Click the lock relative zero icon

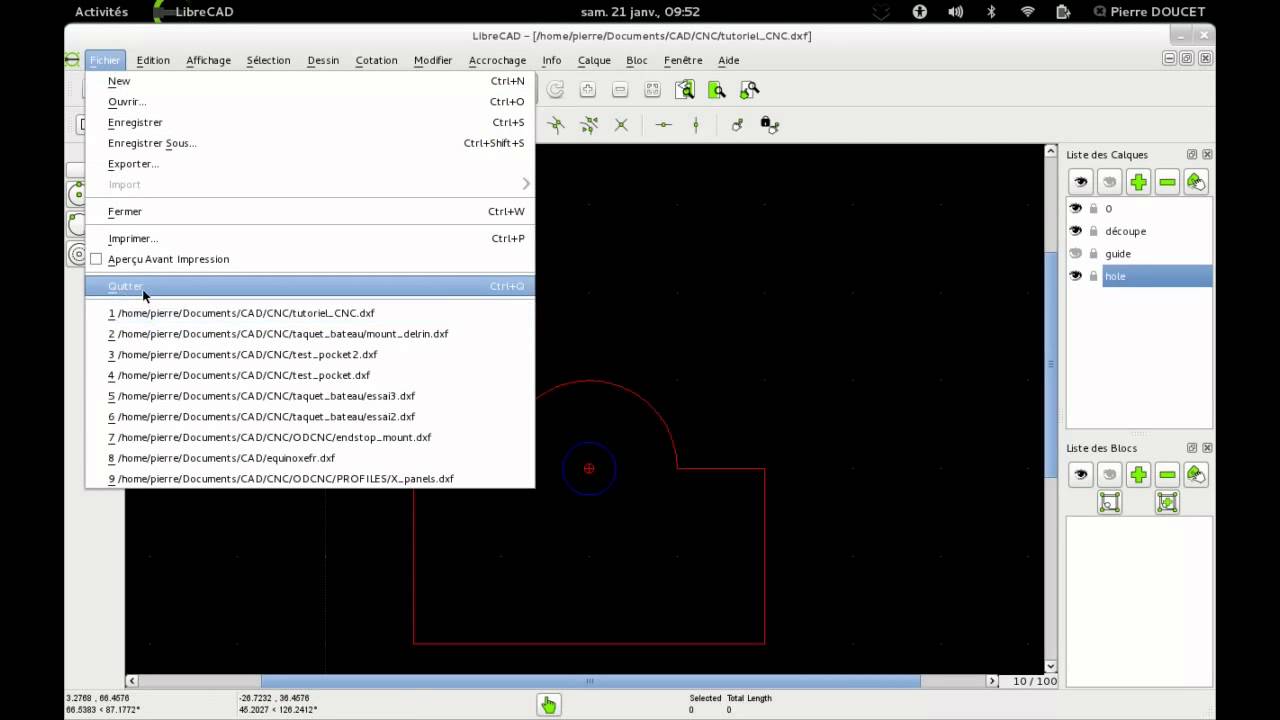[769, 125]
